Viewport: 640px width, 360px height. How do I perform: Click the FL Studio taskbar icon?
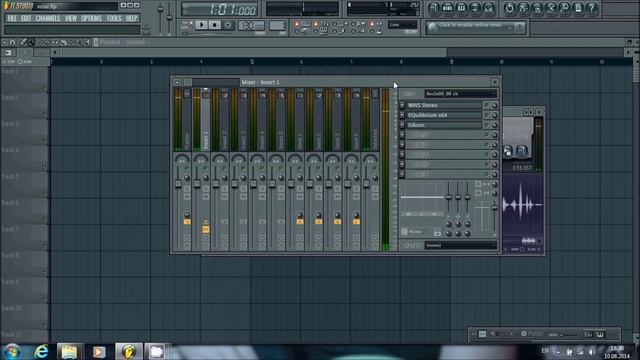(128, 351)
